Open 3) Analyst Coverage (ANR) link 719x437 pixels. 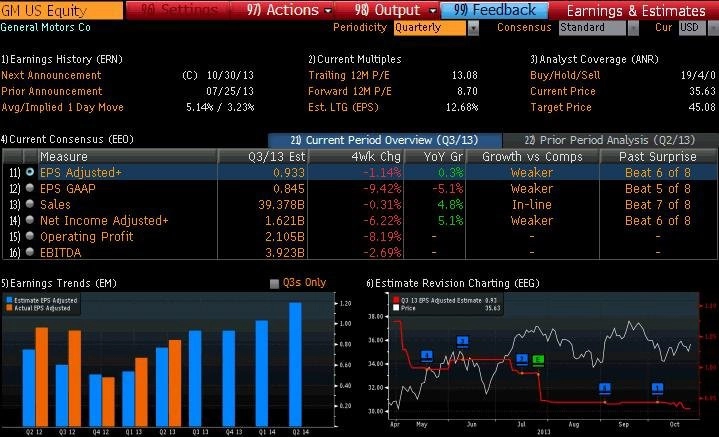[x=594, y=59]
